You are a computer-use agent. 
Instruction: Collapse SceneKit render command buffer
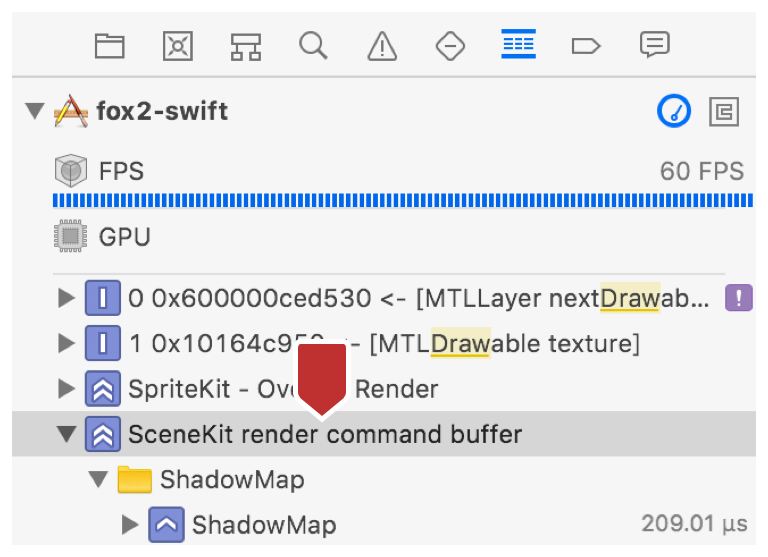(x=67, y=435)
